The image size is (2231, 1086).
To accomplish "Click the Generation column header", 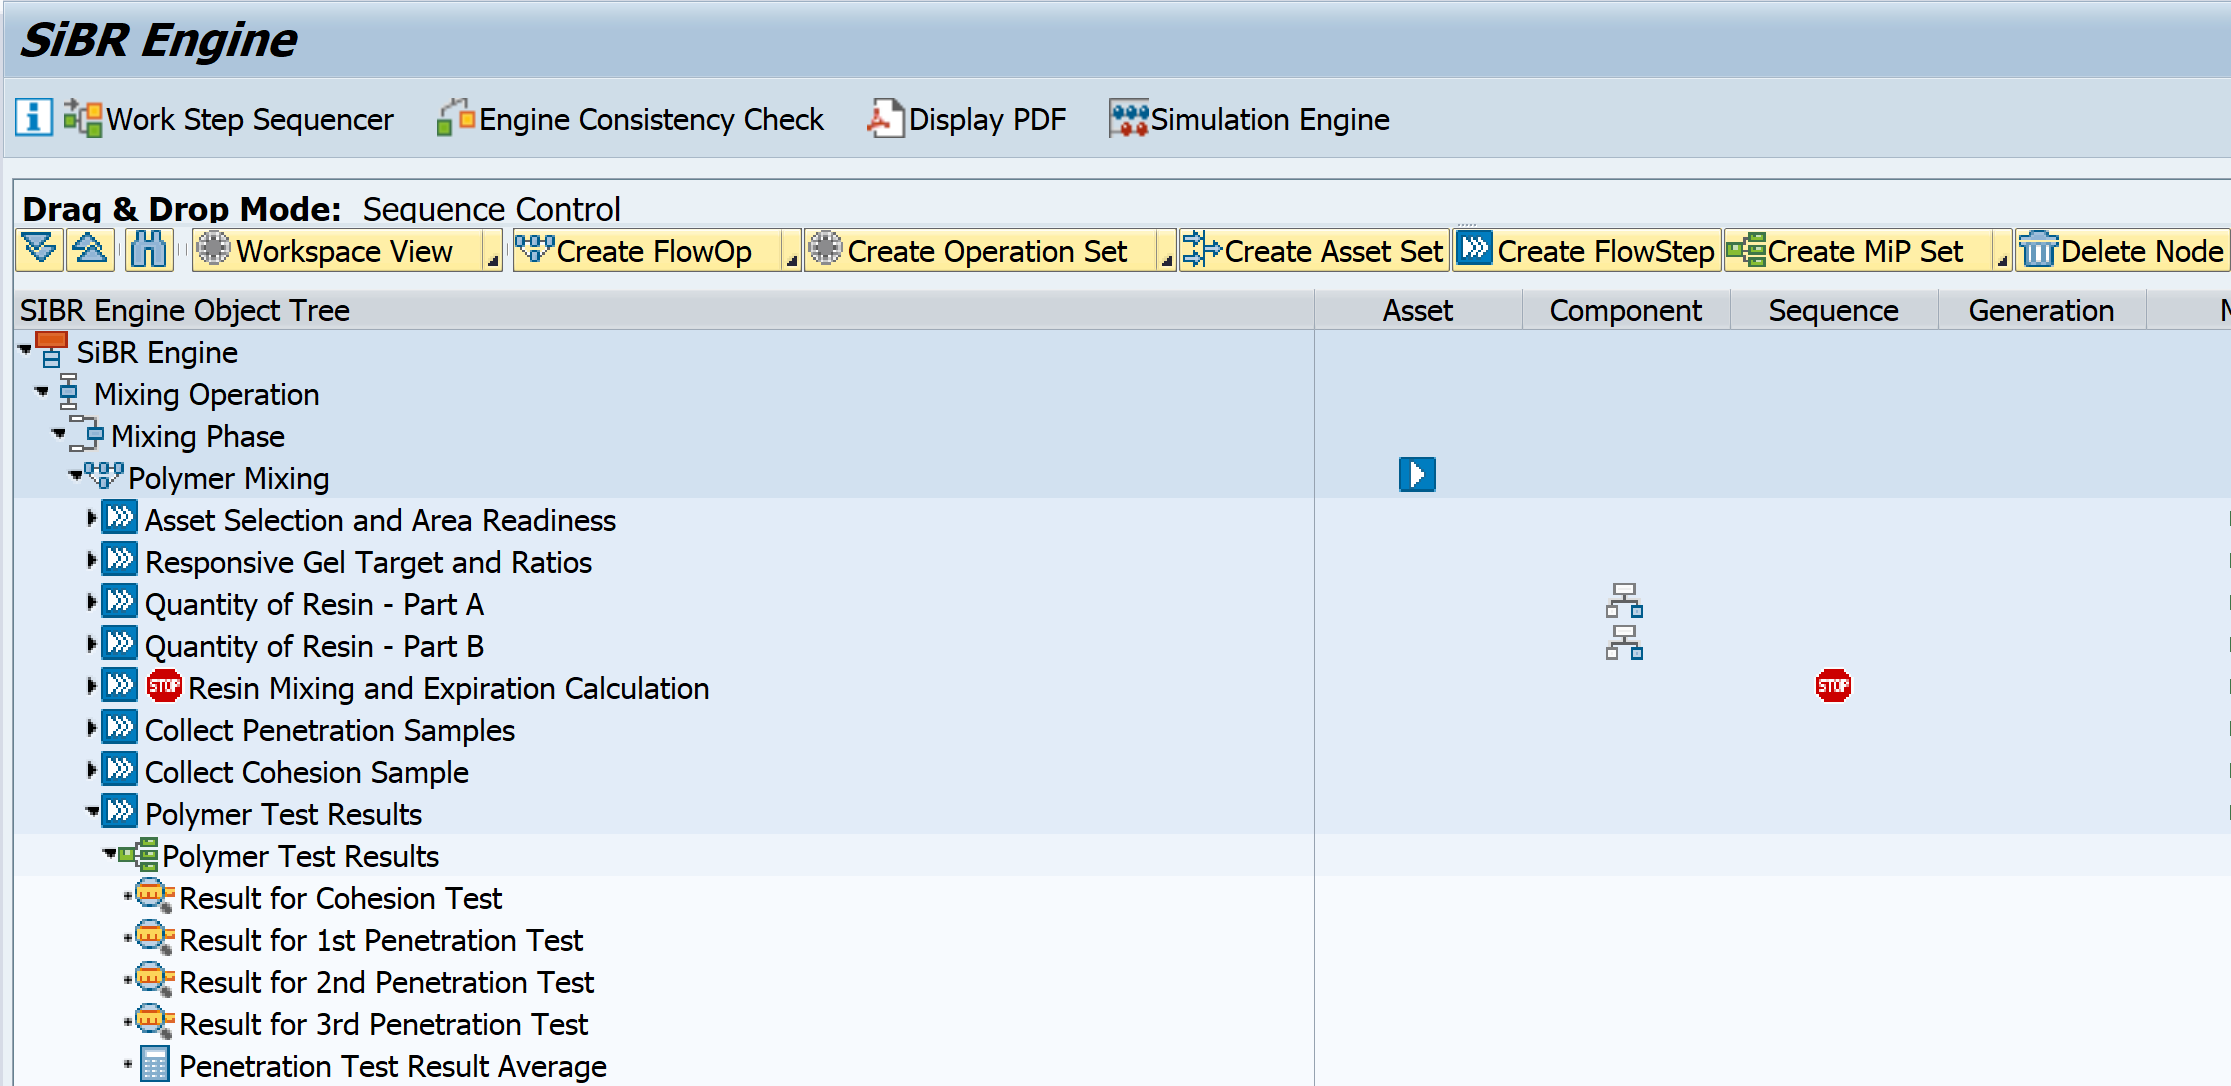I will pos(2041,311).
